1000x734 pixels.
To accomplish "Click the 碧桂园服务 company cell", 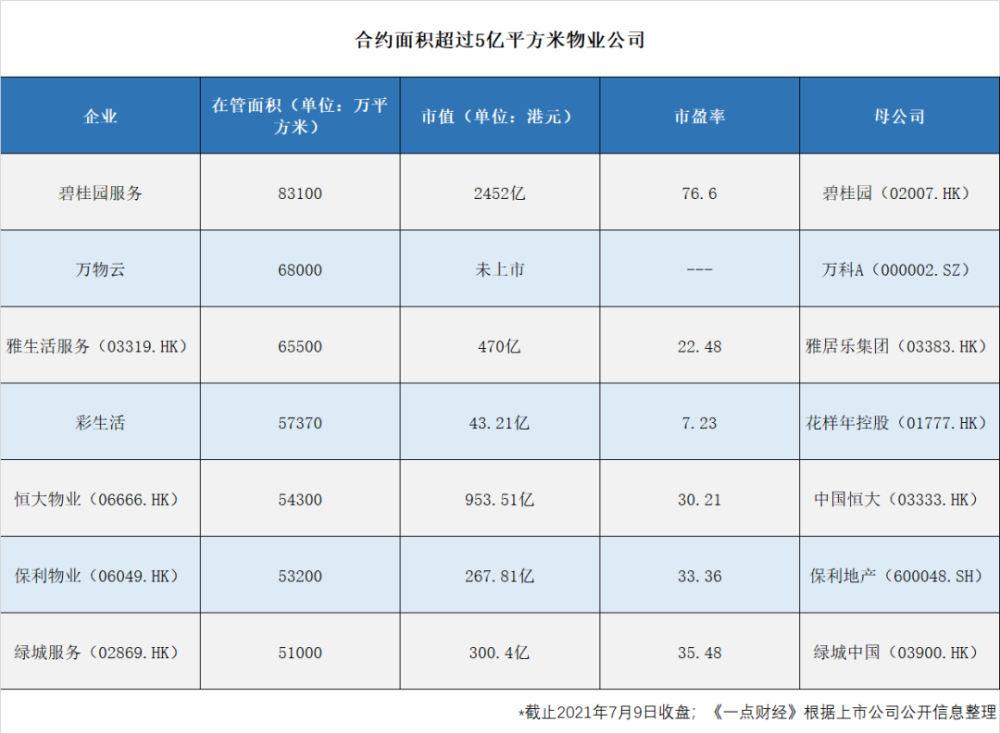I will [100, 193].
